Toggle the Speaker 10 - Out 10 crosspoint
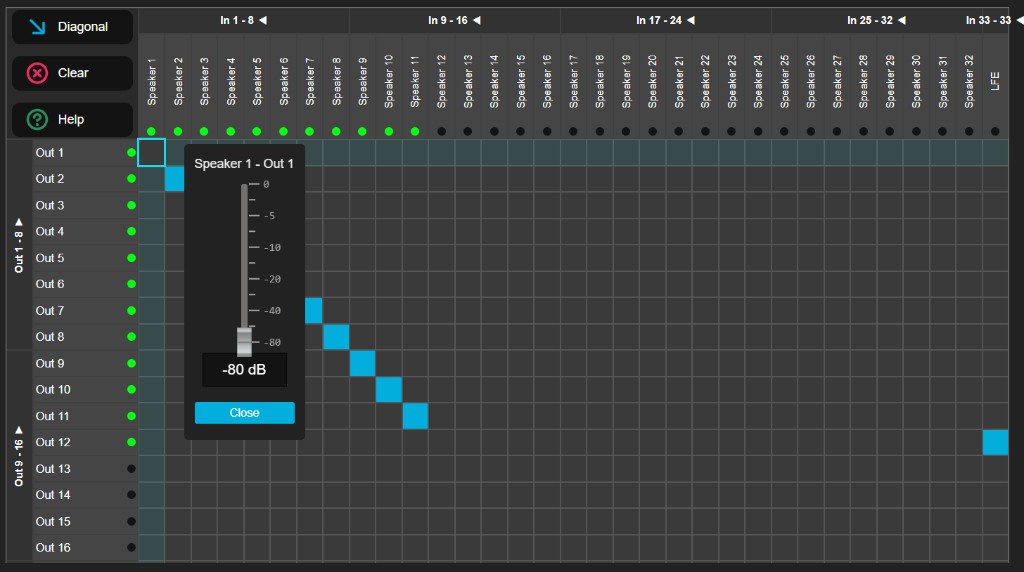 tap(389, 390)
